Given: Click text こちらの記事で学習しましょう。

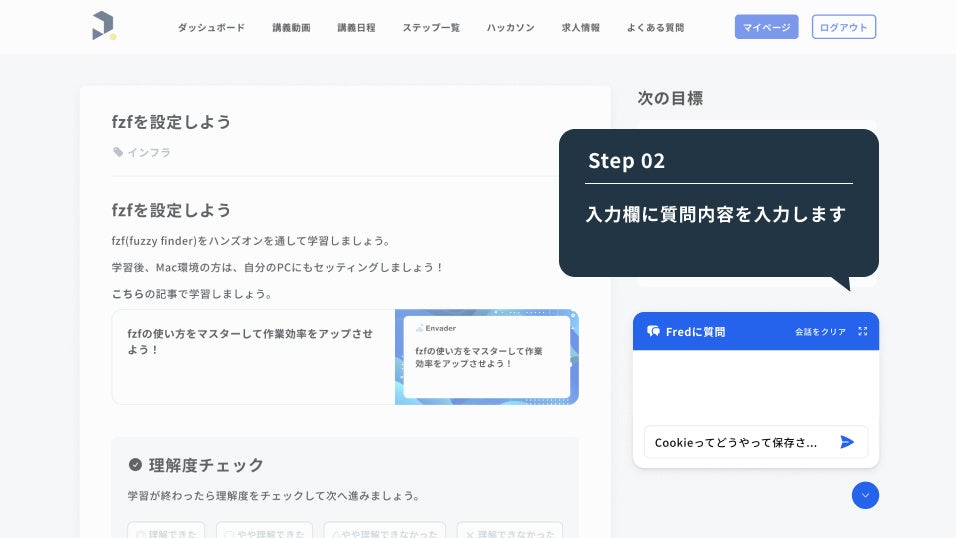Looking at the screenshot, I should tap(193, 294).
